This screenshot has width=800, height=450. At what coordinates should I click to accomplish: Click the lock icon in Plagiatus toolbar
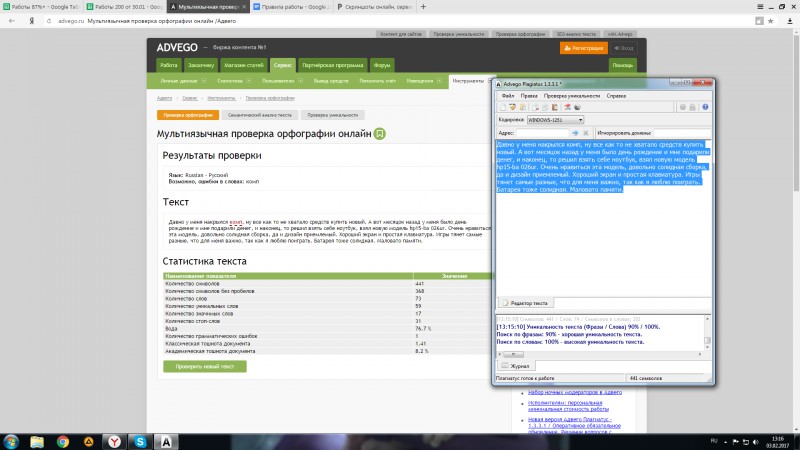pos(692,107)
